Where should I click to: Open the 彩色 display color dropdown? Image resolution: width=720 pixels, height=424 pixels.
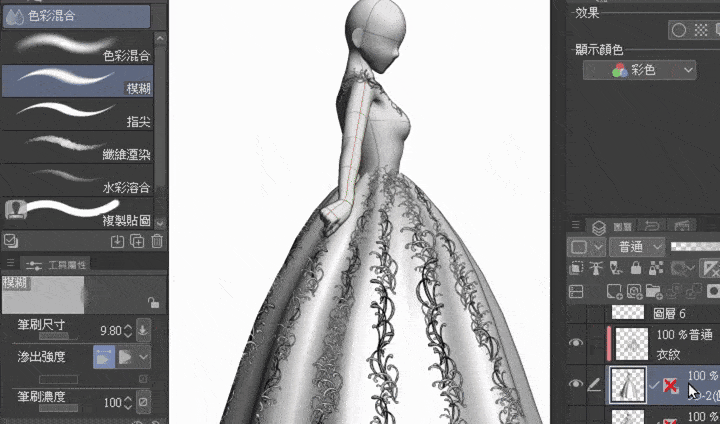[639, 70]
